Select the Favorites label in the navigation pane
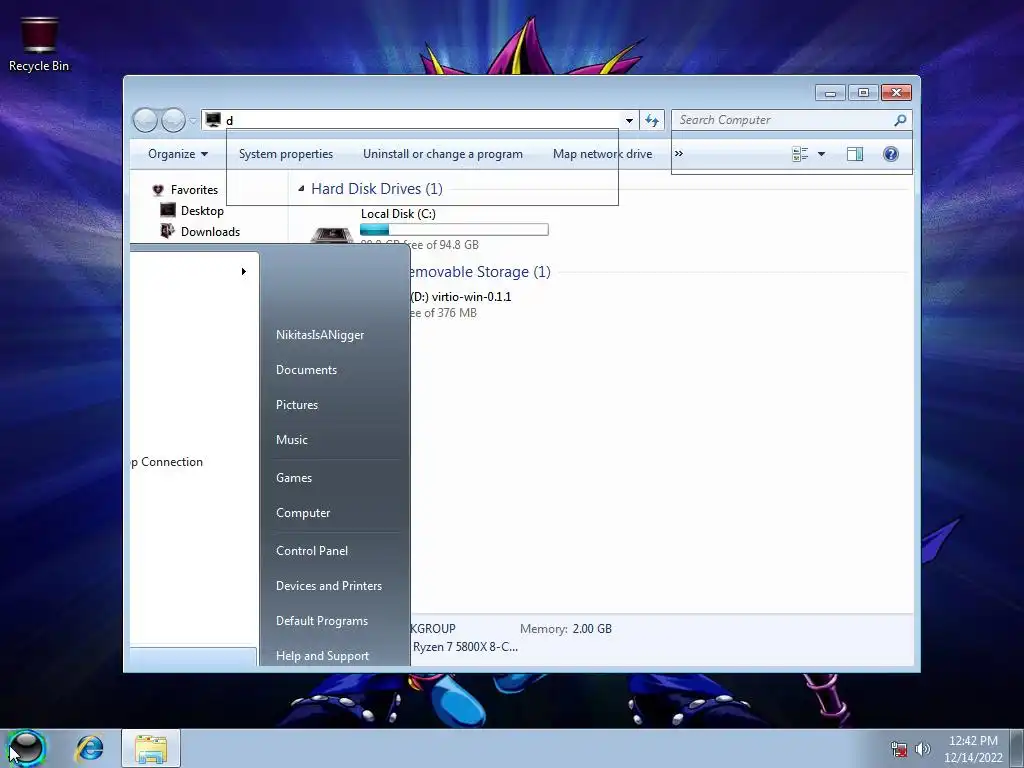 [194, 190]
